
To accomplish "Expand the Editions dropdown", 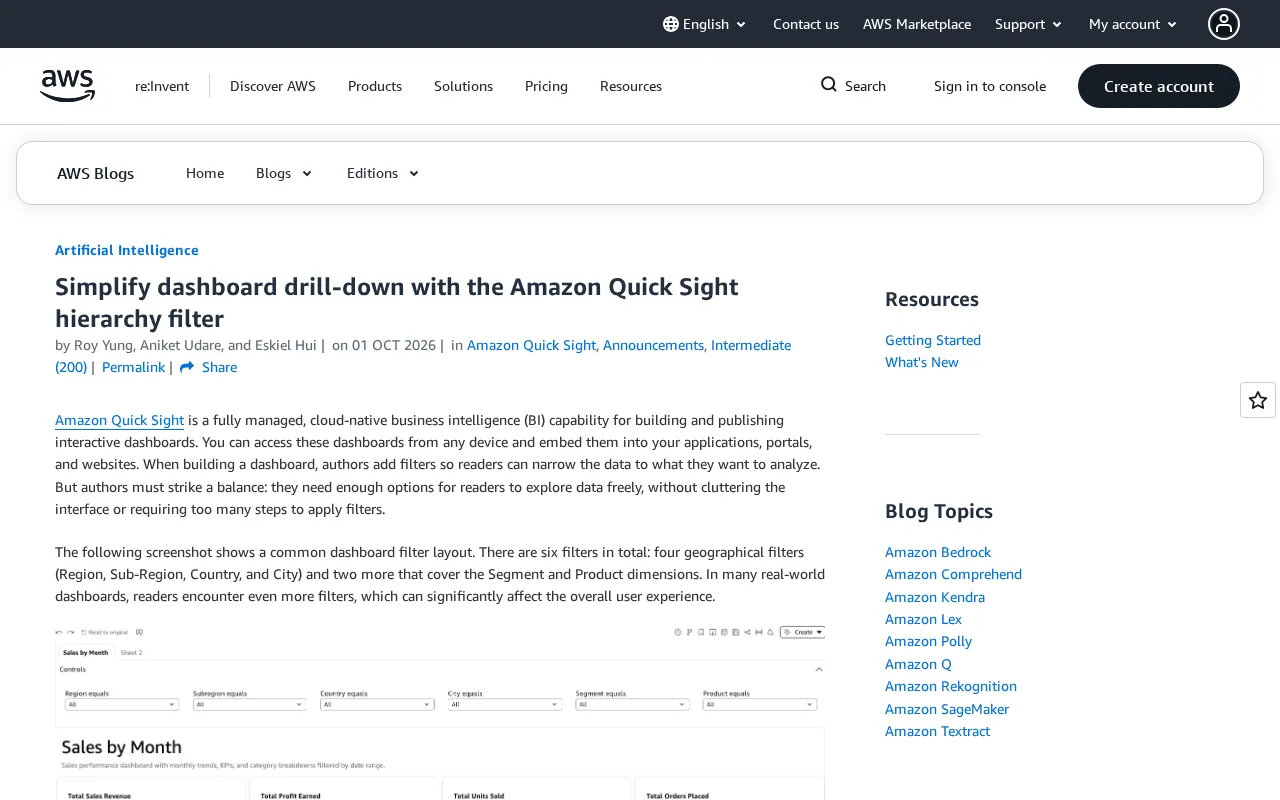I will (x=383, y=173).
